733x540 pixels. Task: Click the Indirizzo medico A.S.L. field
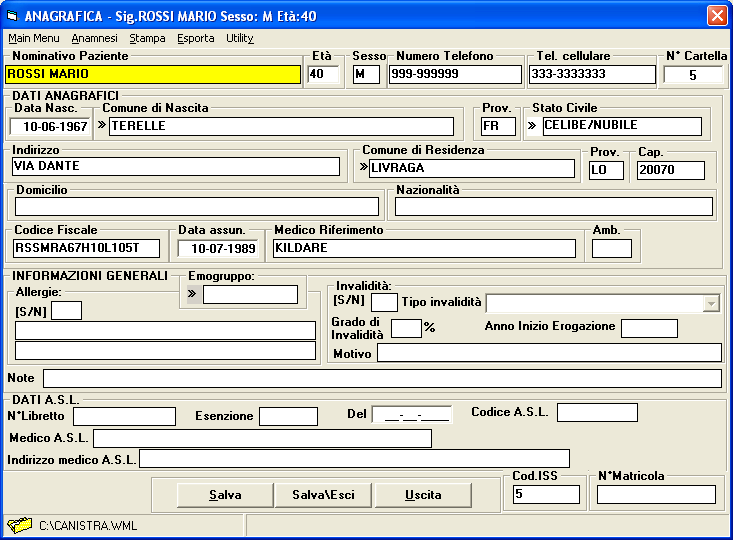[x=354, y=459]
